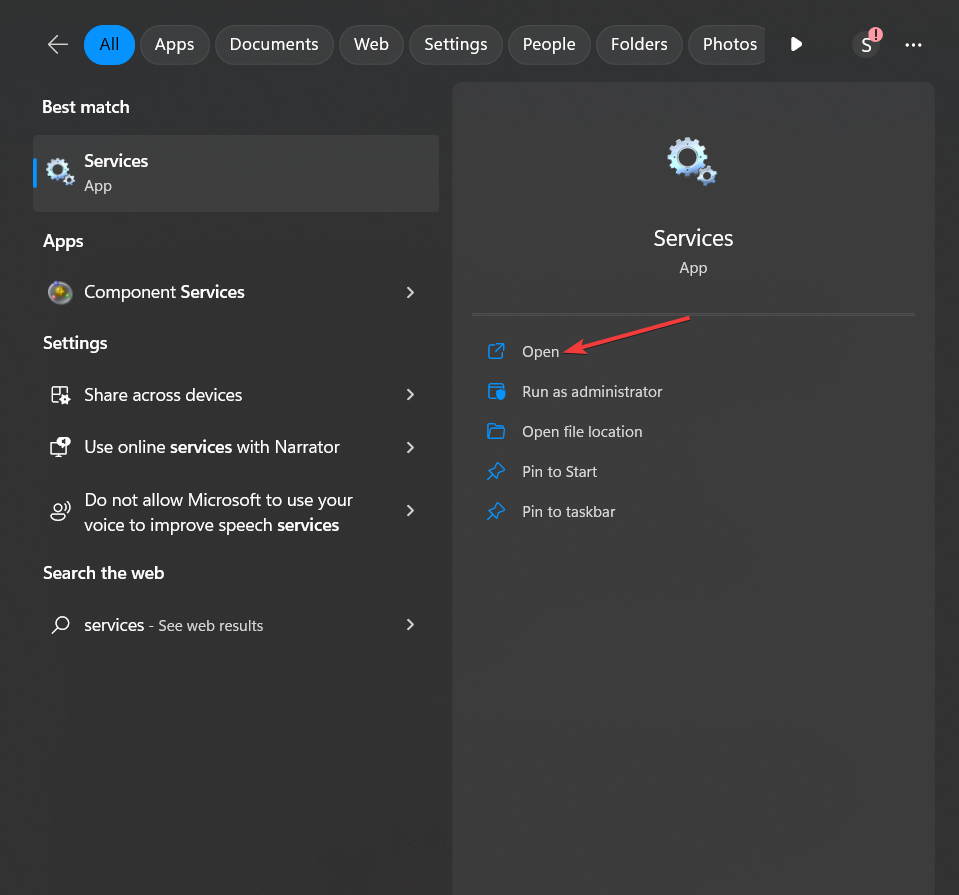Open the three-dot more options menu
The width and height of the screenshot is (959, 895).
(x=913, y=45)
